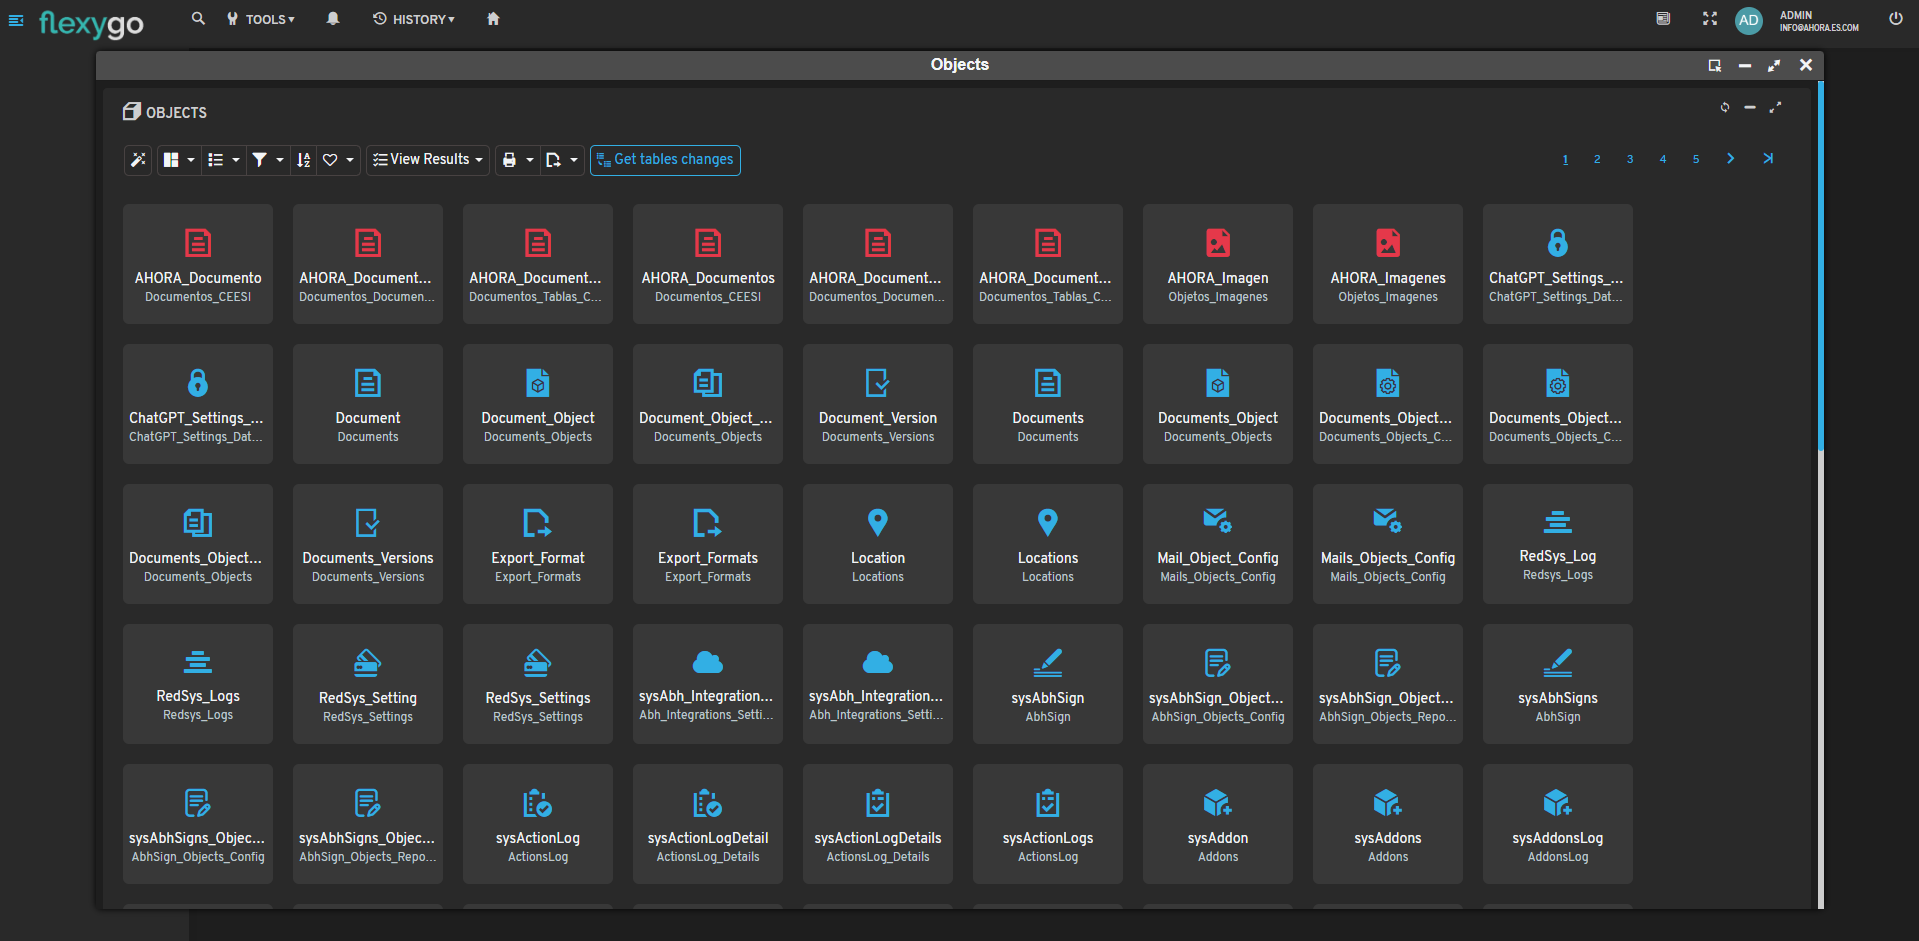
Task: Expand the View Results dropdown
Action: pos(428,160)
